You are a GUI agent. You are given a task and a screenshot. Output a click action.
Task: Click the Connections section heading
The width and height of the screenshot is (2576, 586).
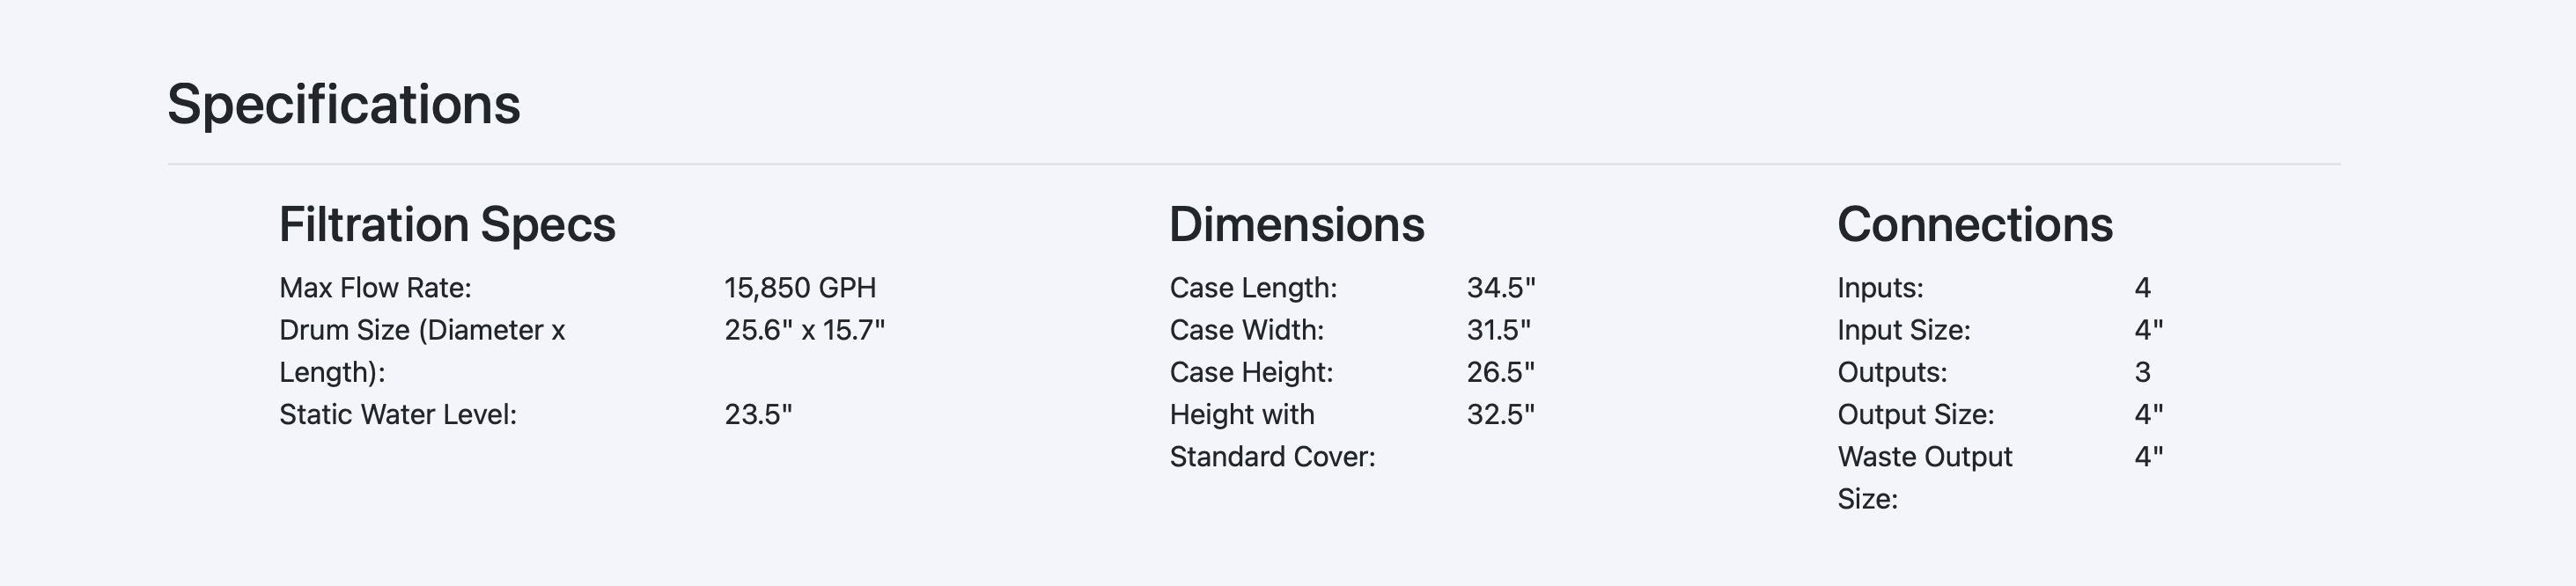click(x=1975, y=224)
